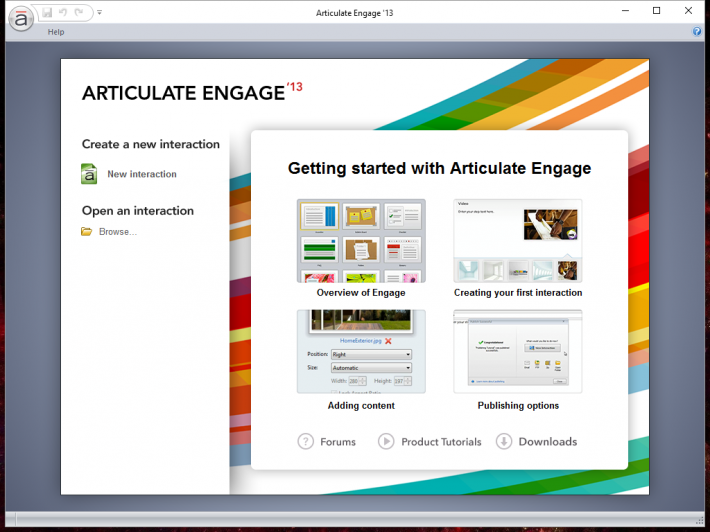The height and width of the screenshot is (532, 710).
Task: Maximize the Articulate Engage window
Action: [x=657, y=11]
